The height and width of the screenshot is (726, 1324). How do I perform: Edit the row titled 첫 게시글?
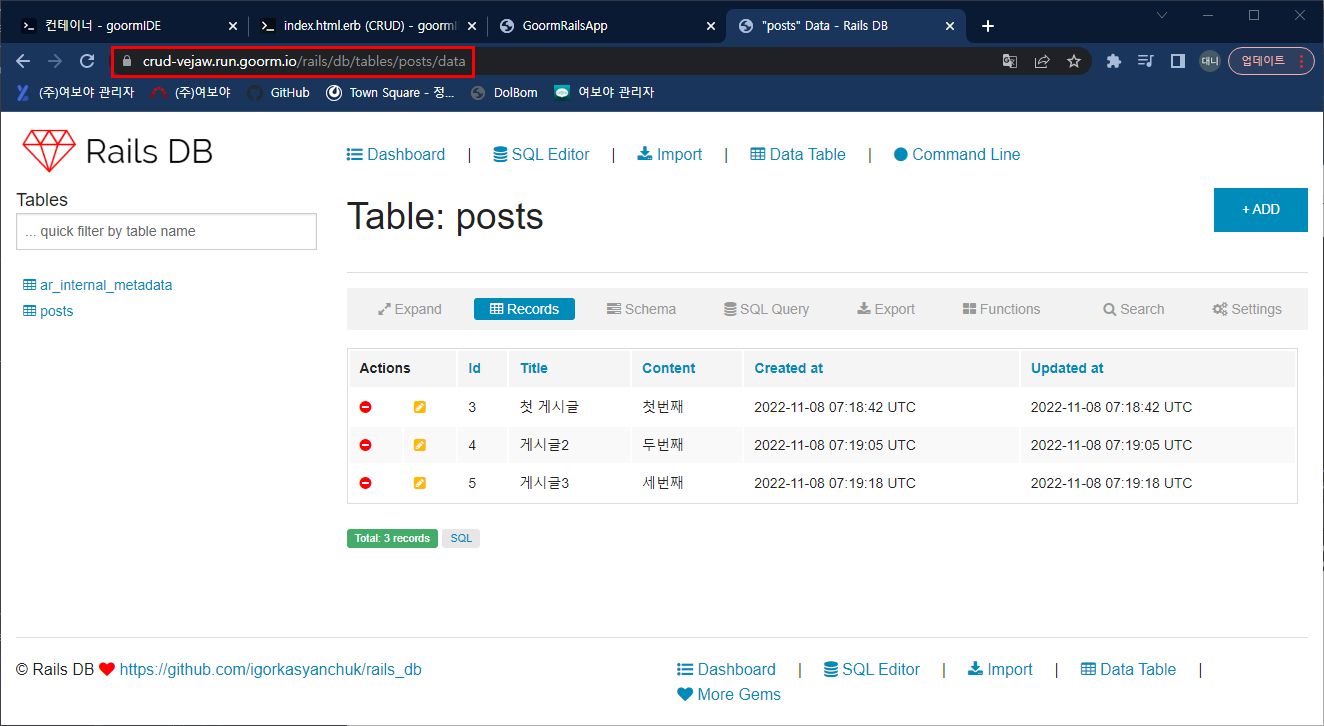[x=420, y=407]
